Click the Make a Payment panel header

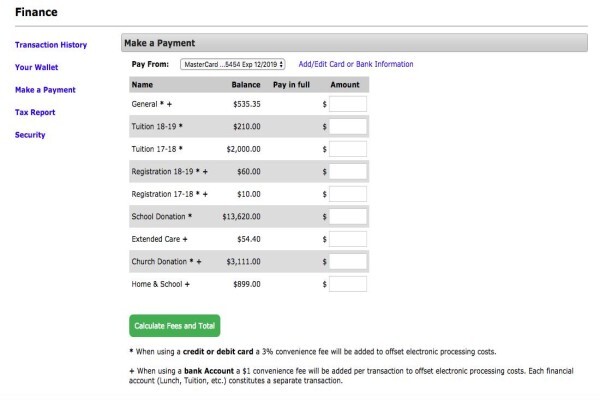(x=354, y=43)
